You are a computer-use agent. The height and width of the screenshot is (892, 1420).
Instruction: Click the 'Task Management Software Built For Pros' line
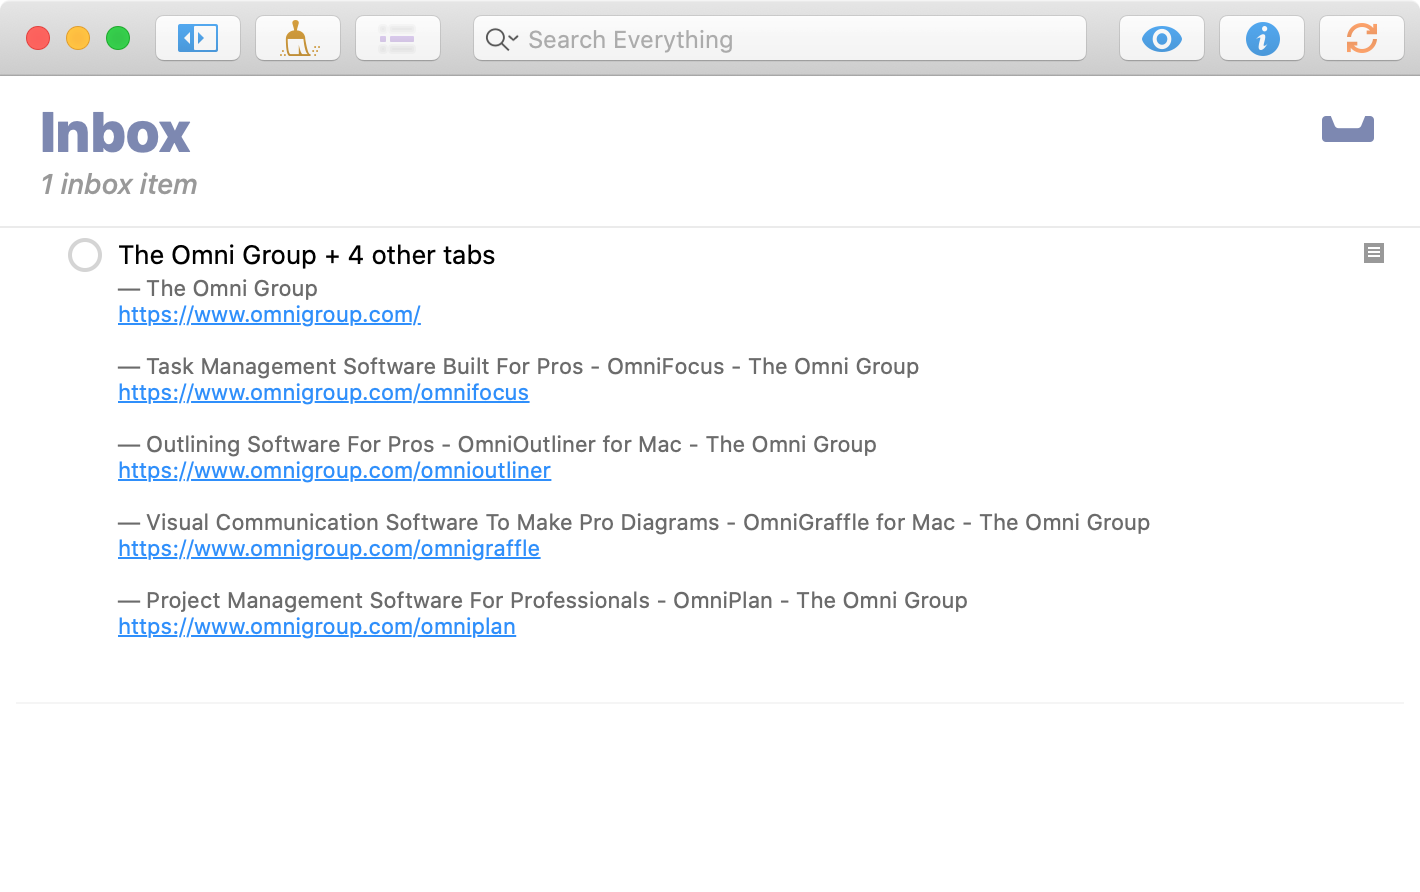pyautogui.click(x=518, y=366)
